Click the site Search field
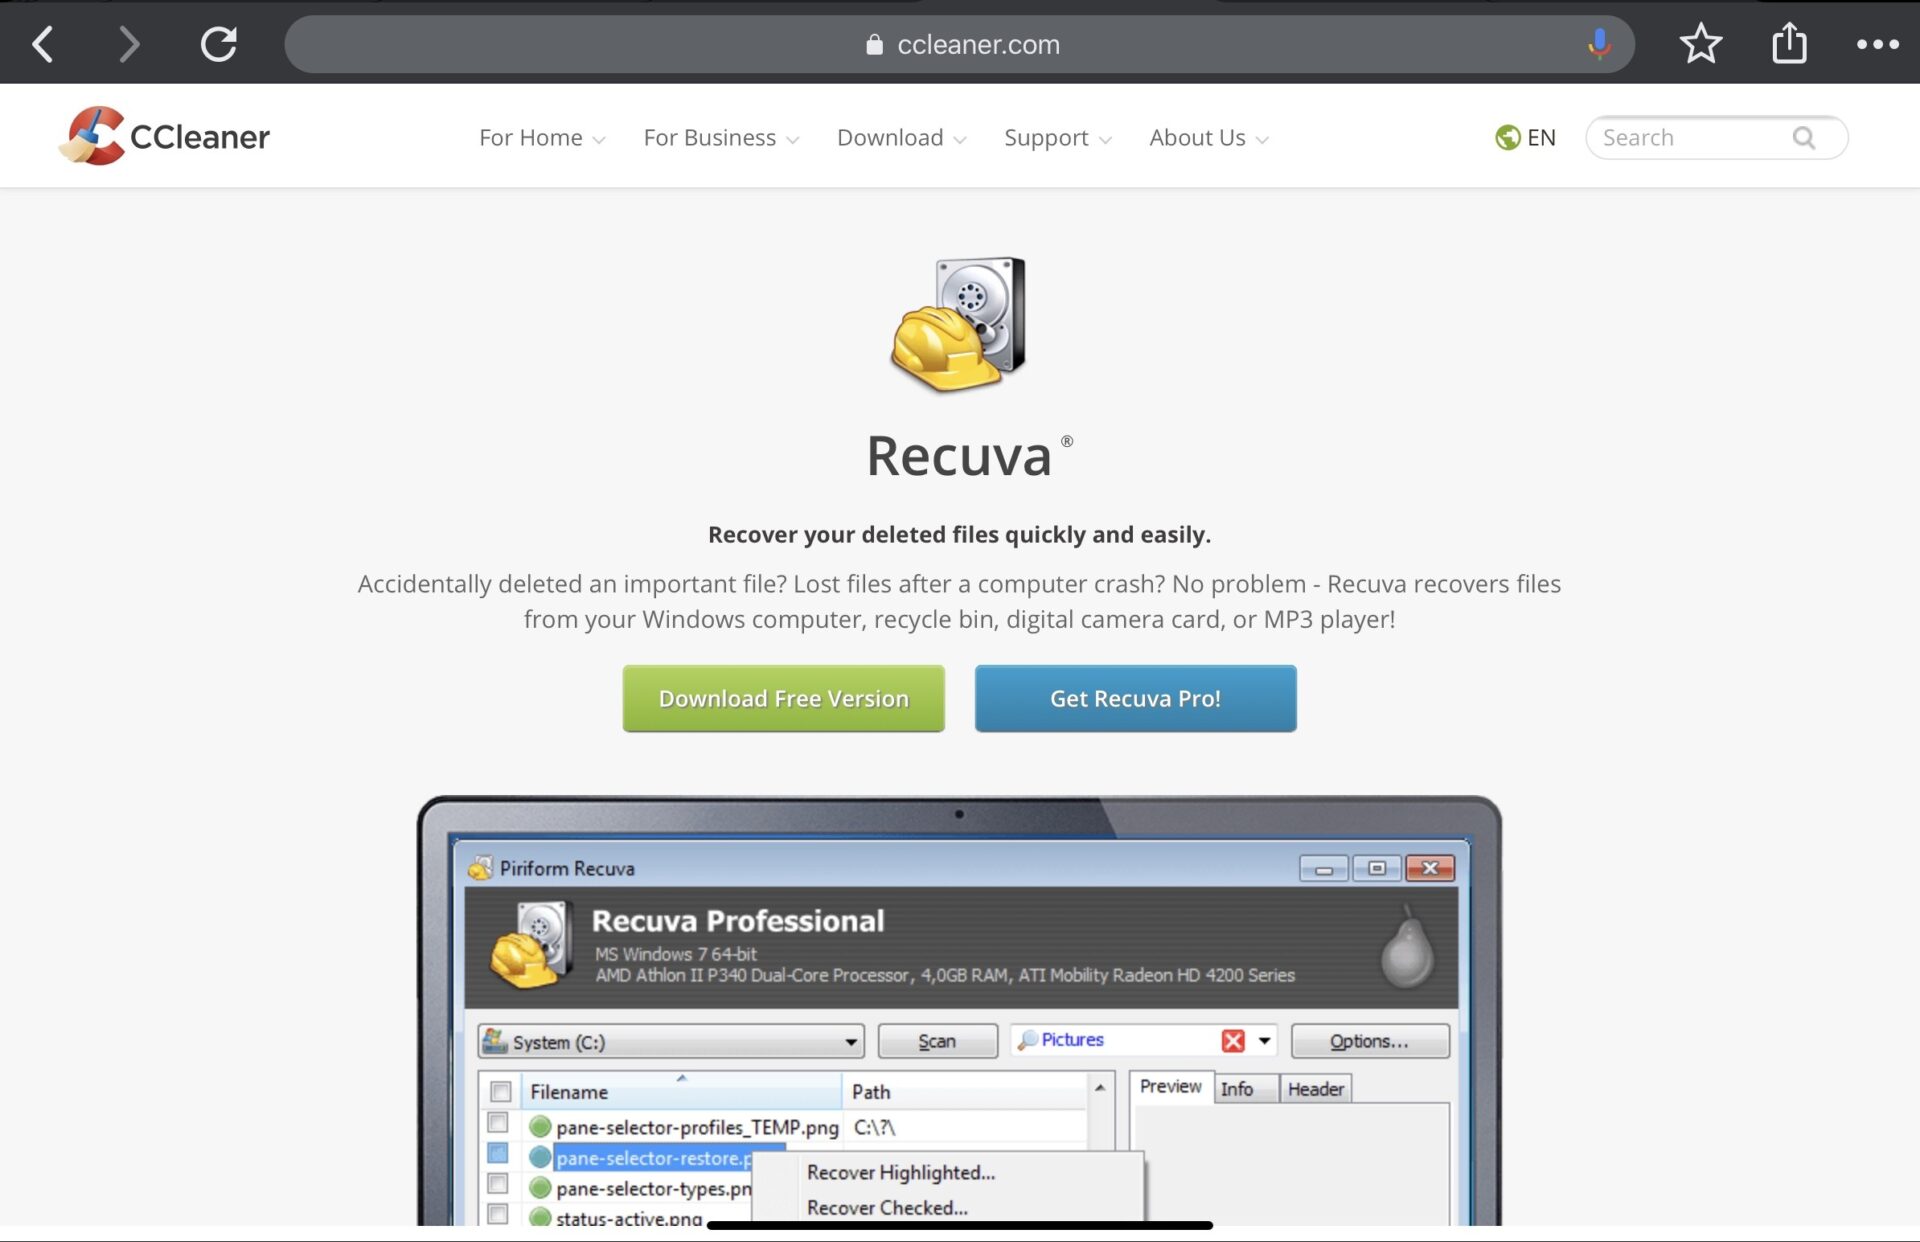 coord(1716,137)
